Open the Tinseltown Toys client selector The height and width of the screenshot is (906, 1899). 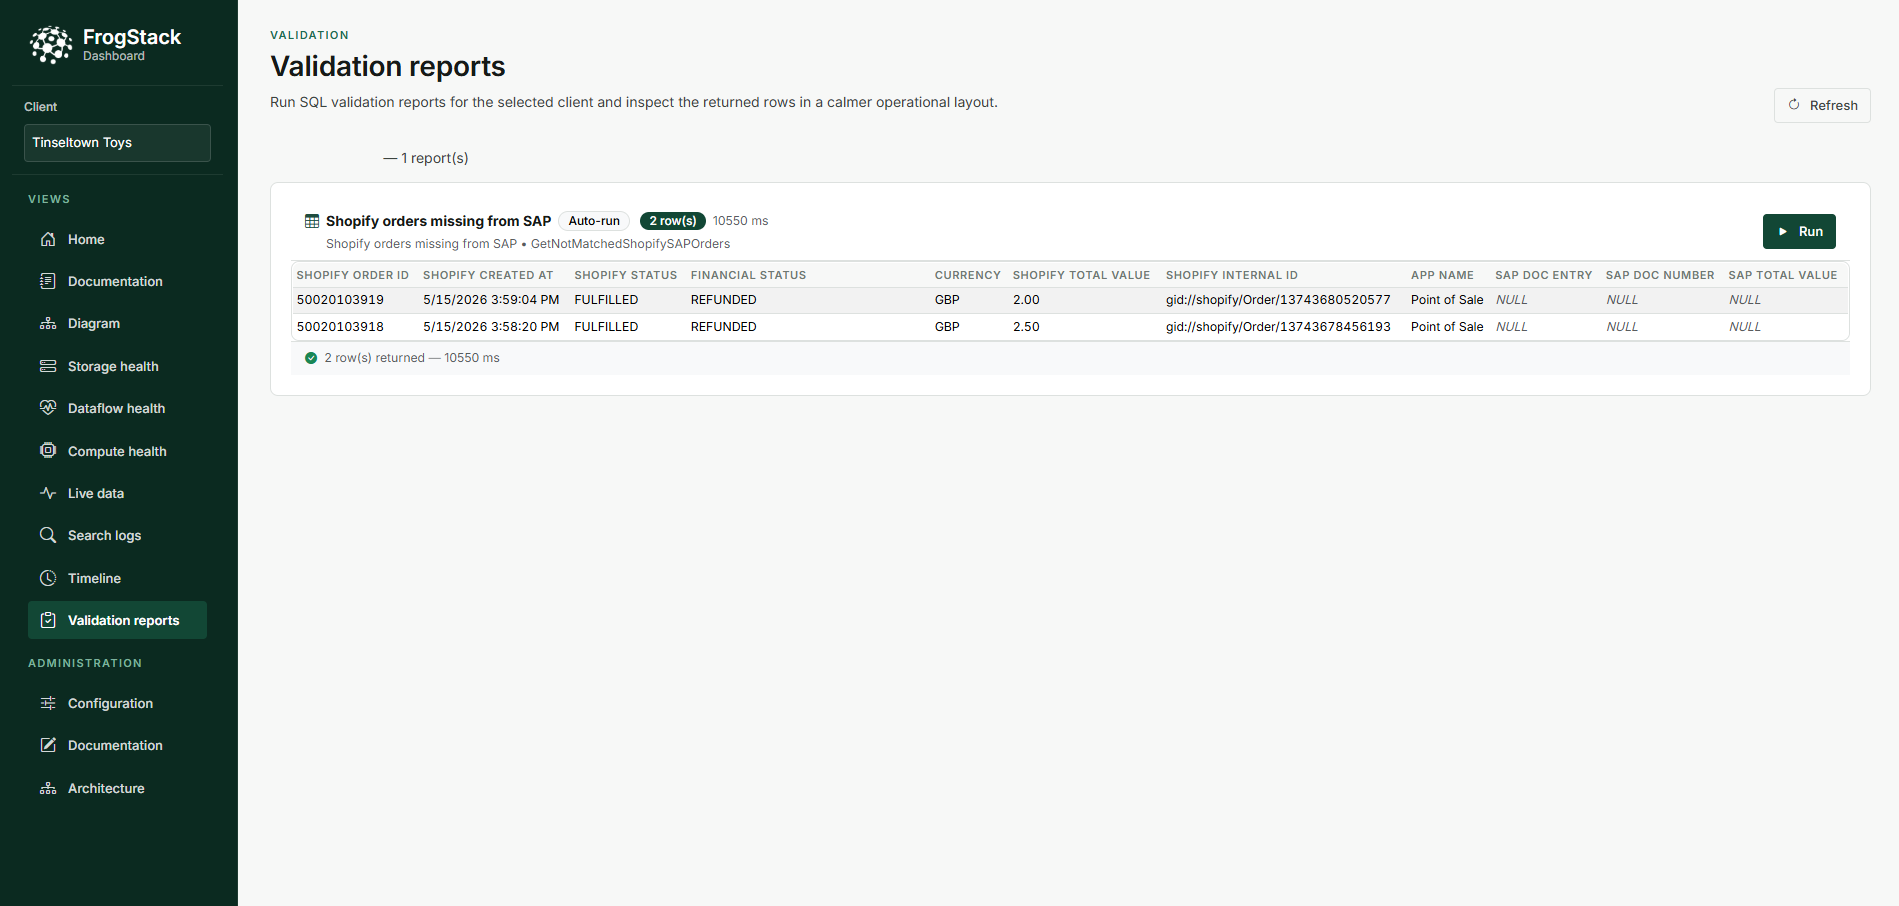pos(117,143)
